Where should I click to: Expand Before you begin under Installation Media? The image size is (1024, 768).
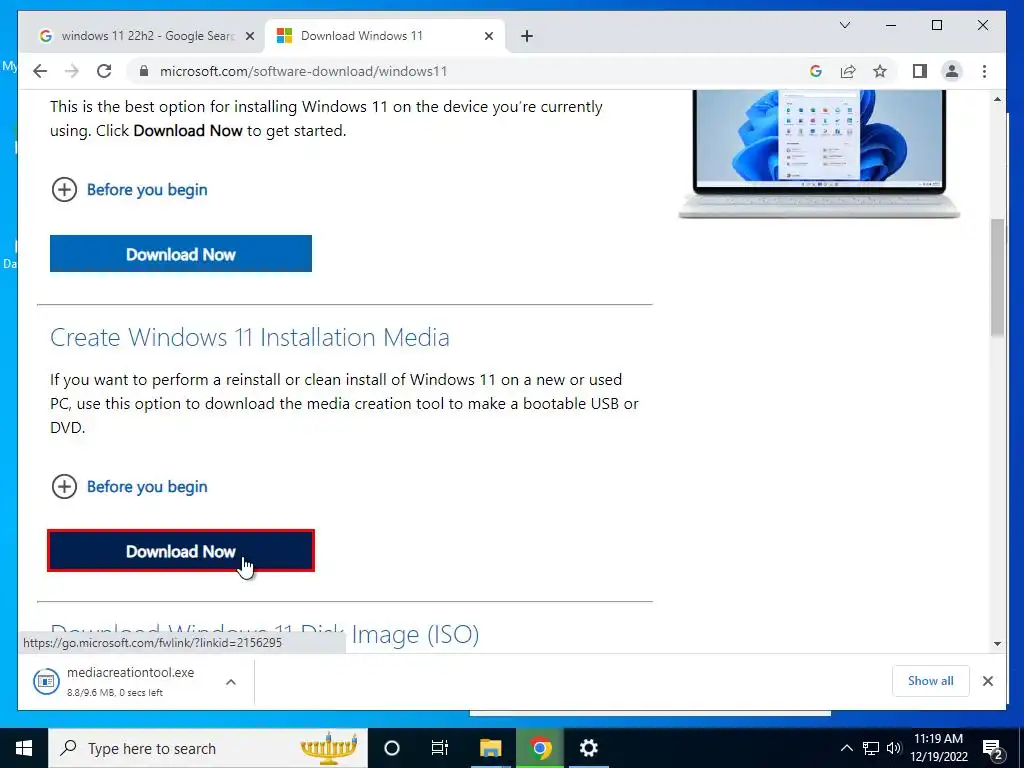click(x=129, y=487)
